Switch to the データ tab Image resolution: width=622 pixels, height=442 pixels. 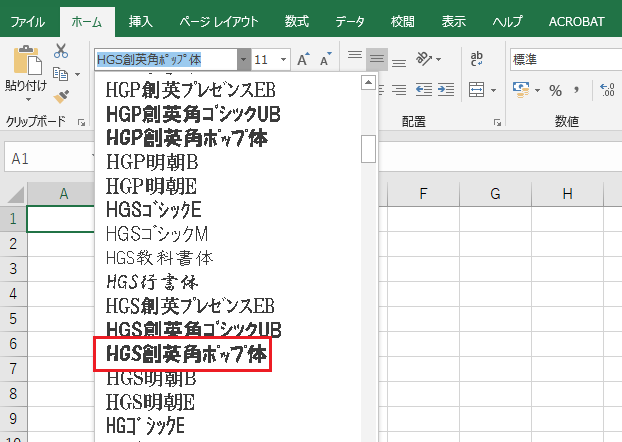click(350, 21)
